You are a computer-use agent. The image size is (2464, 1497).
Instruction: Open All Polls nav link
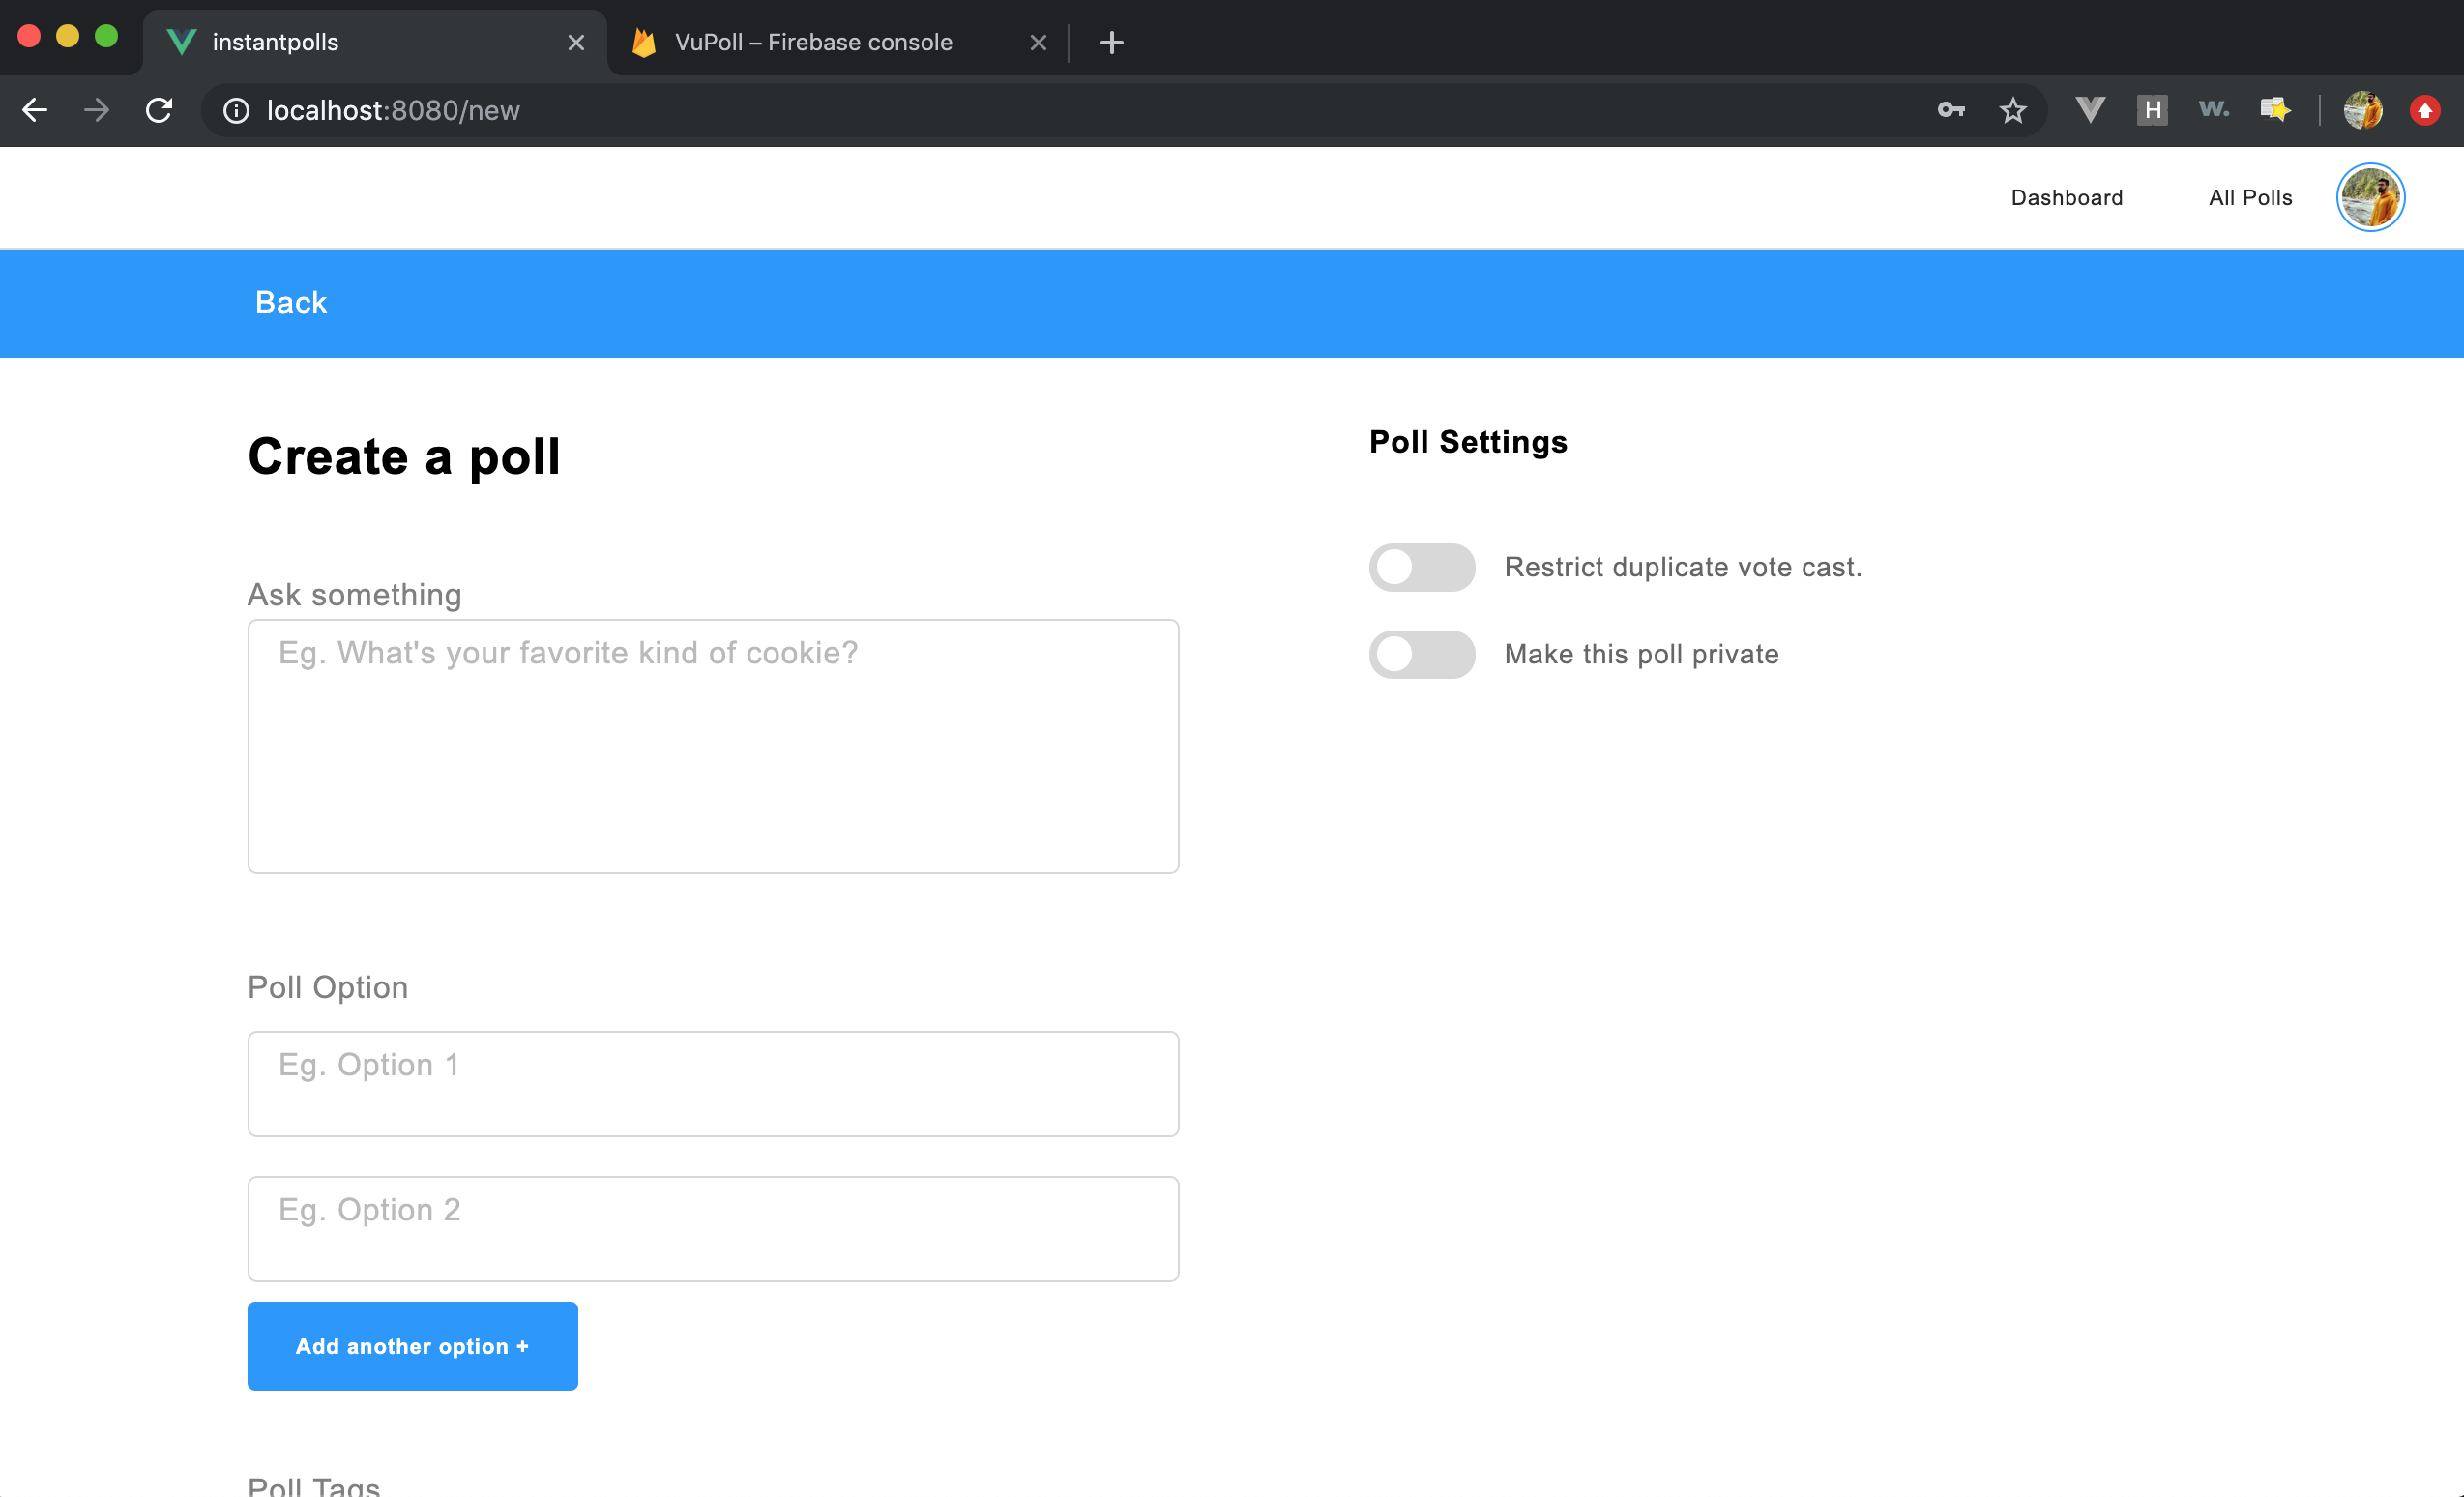tap(2249, 197)
